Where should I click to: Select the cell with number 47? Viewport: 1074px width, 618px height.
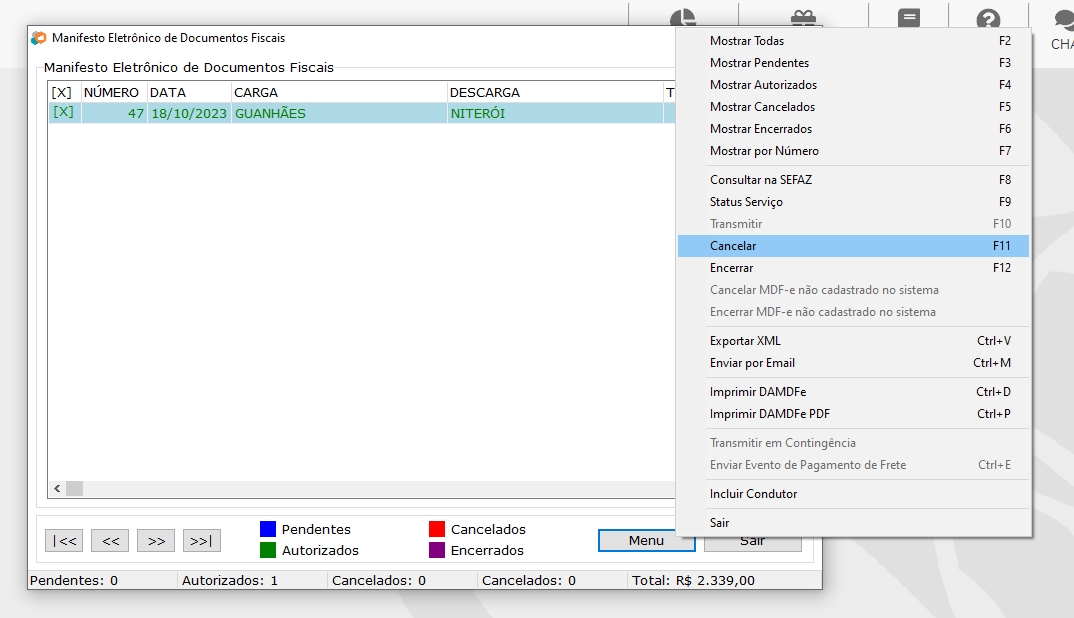coord(114,113)
